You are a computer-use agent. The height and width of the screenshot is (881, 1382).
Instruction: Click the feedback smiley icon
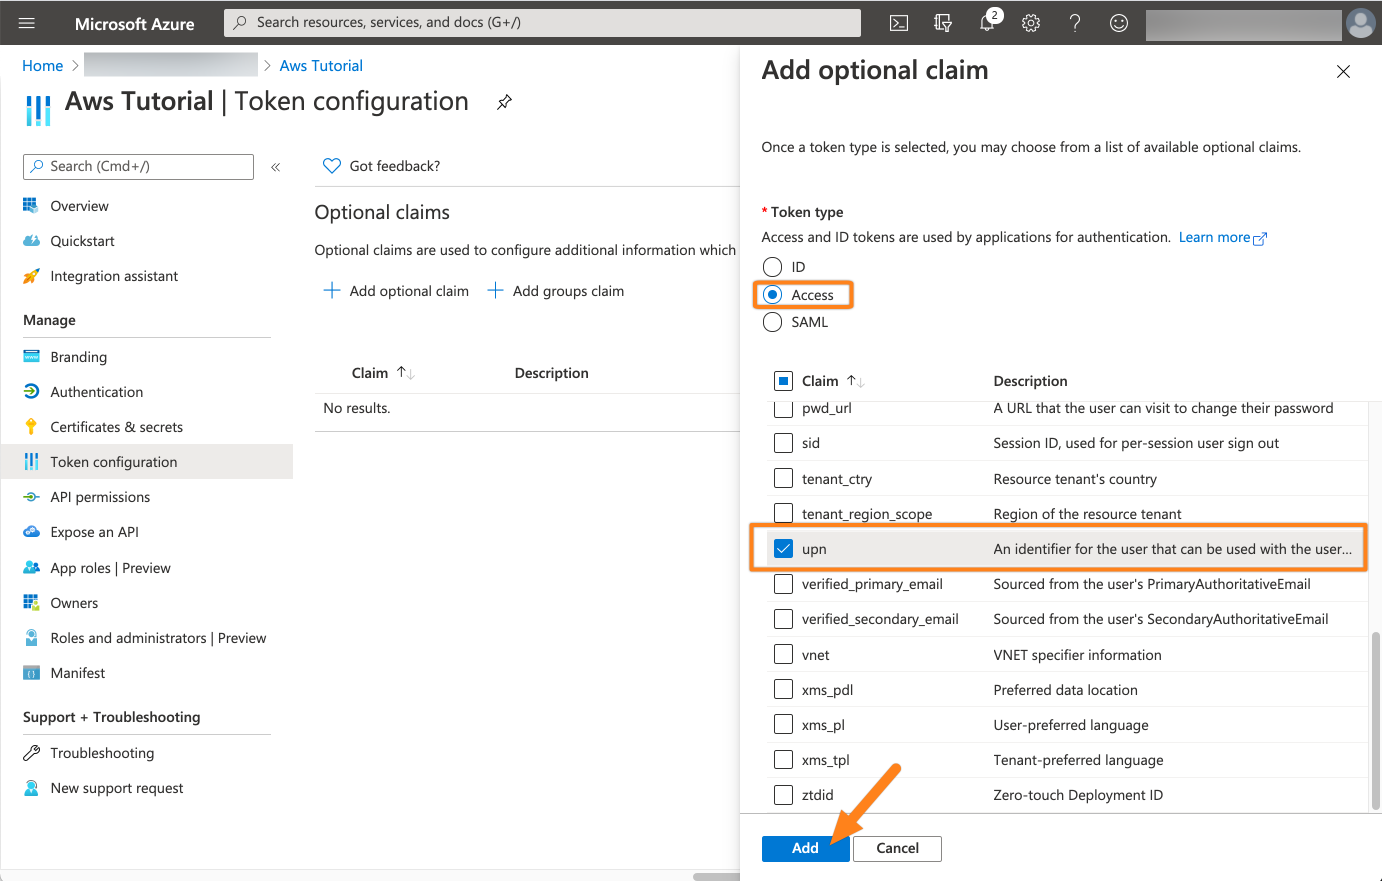1119,23
